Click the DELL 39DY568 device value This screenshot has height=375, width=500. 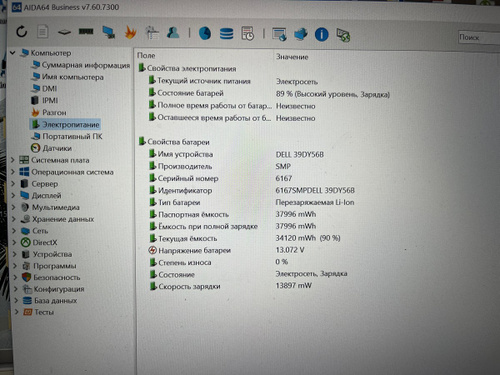299,154
